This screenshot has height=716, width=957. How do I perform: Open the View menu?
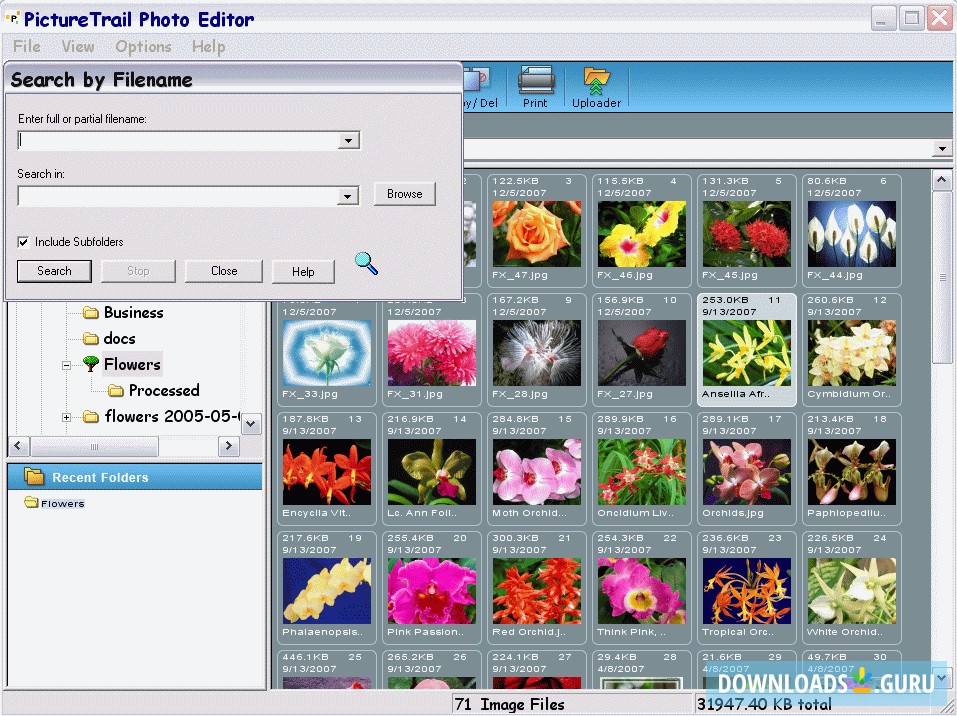click(x=78, y=46)
